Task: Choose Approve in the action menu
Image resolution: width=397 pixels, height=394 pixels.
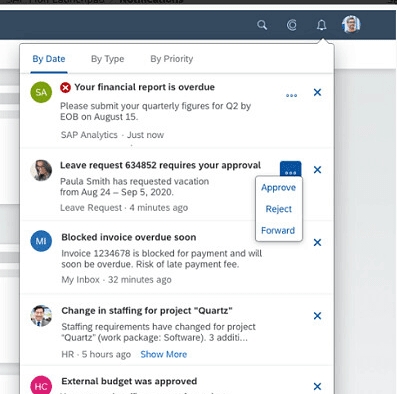Action: [279, 188]
